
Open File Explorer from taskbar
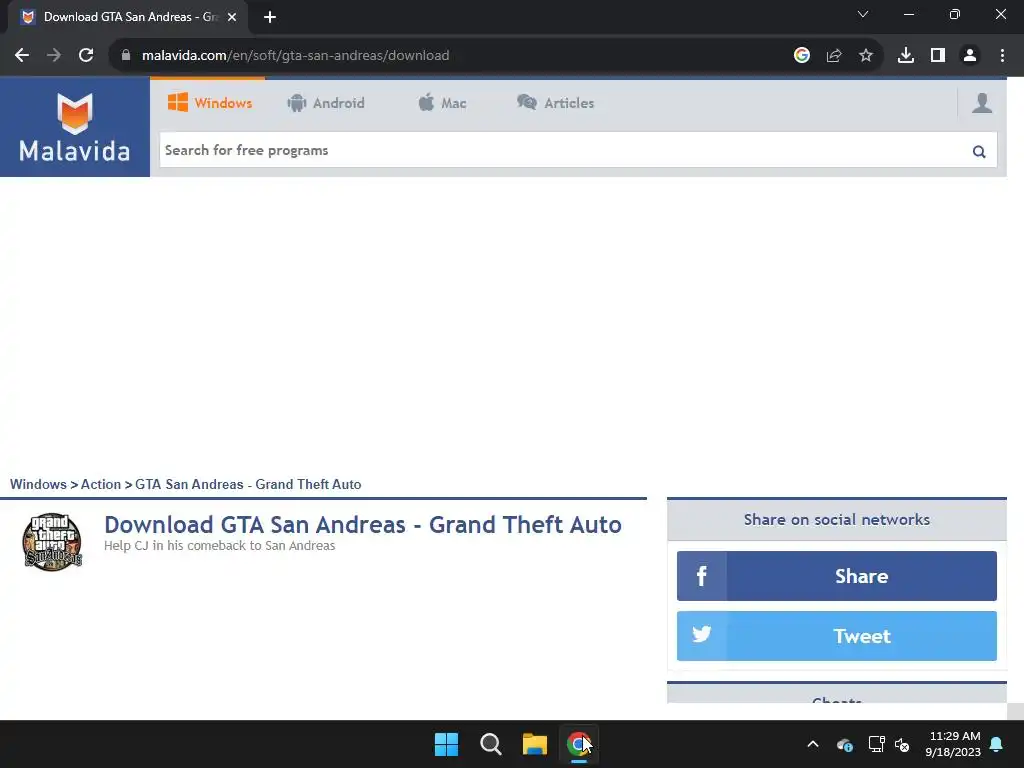point(535,744)
